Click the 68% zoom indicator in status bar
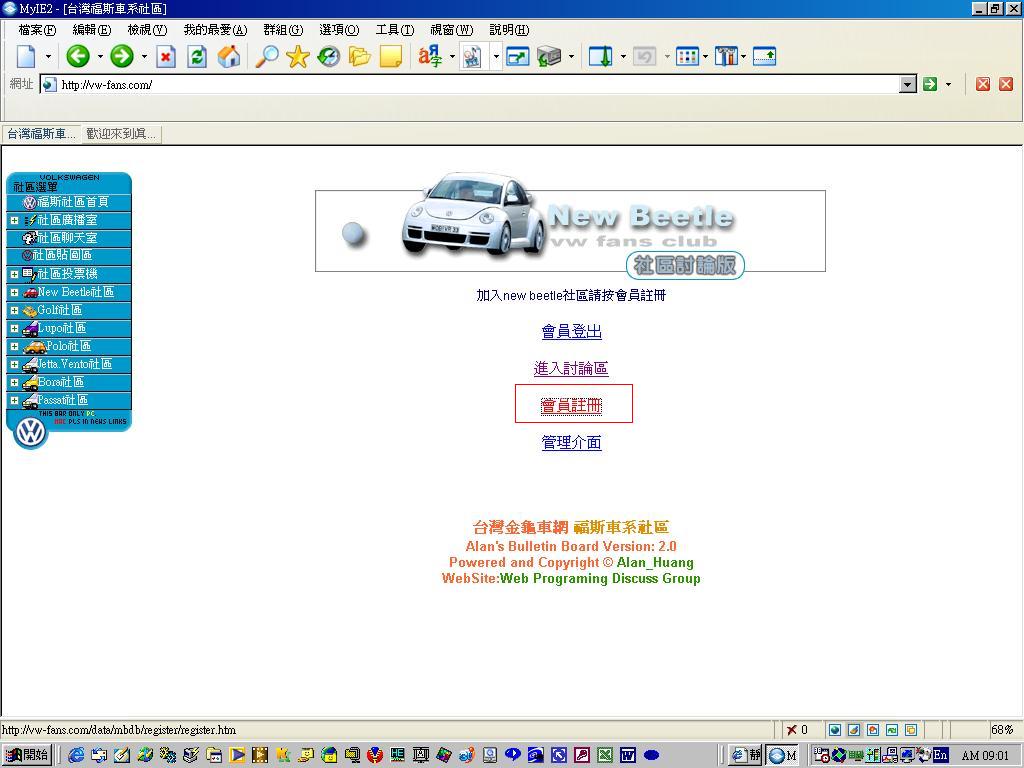The height and width of the screenshot is (768, 1024). (x=1001, y=730)
